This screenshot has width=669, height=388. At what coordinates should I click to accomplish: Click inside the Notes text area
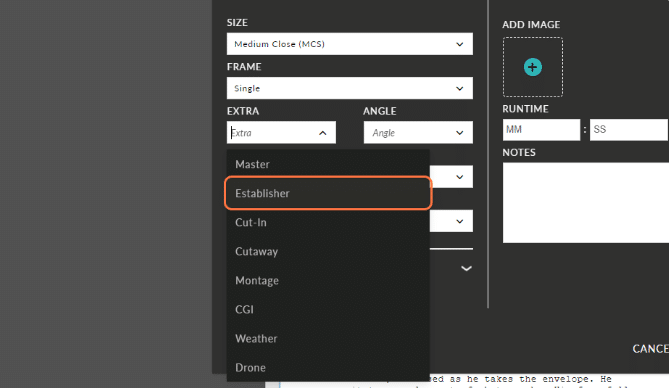coord(585,203)
